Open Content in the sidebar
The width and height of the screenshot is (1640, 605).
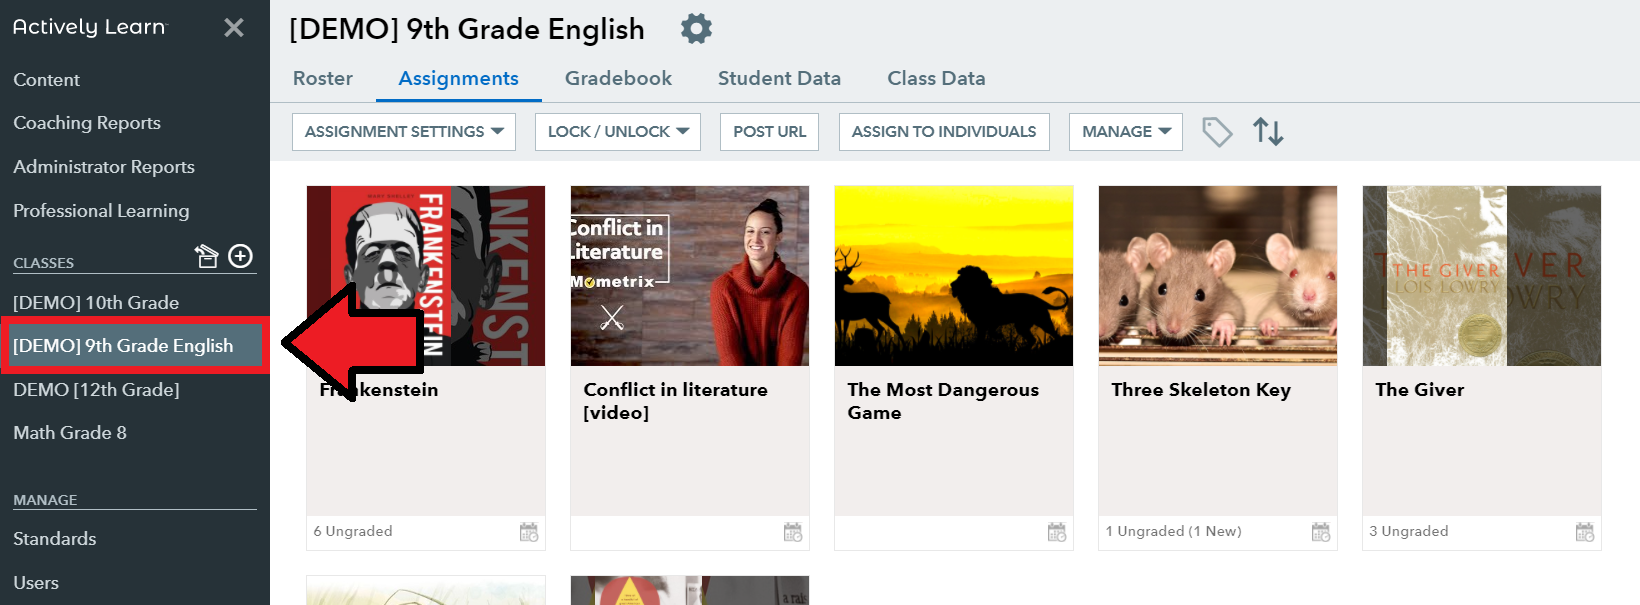click(x=47, y=80)
